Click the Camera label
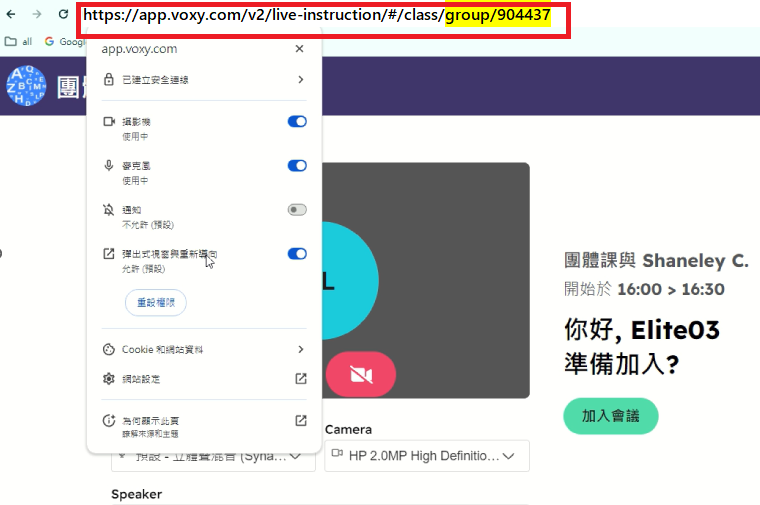760x505 pixels. tap(348, 429)
